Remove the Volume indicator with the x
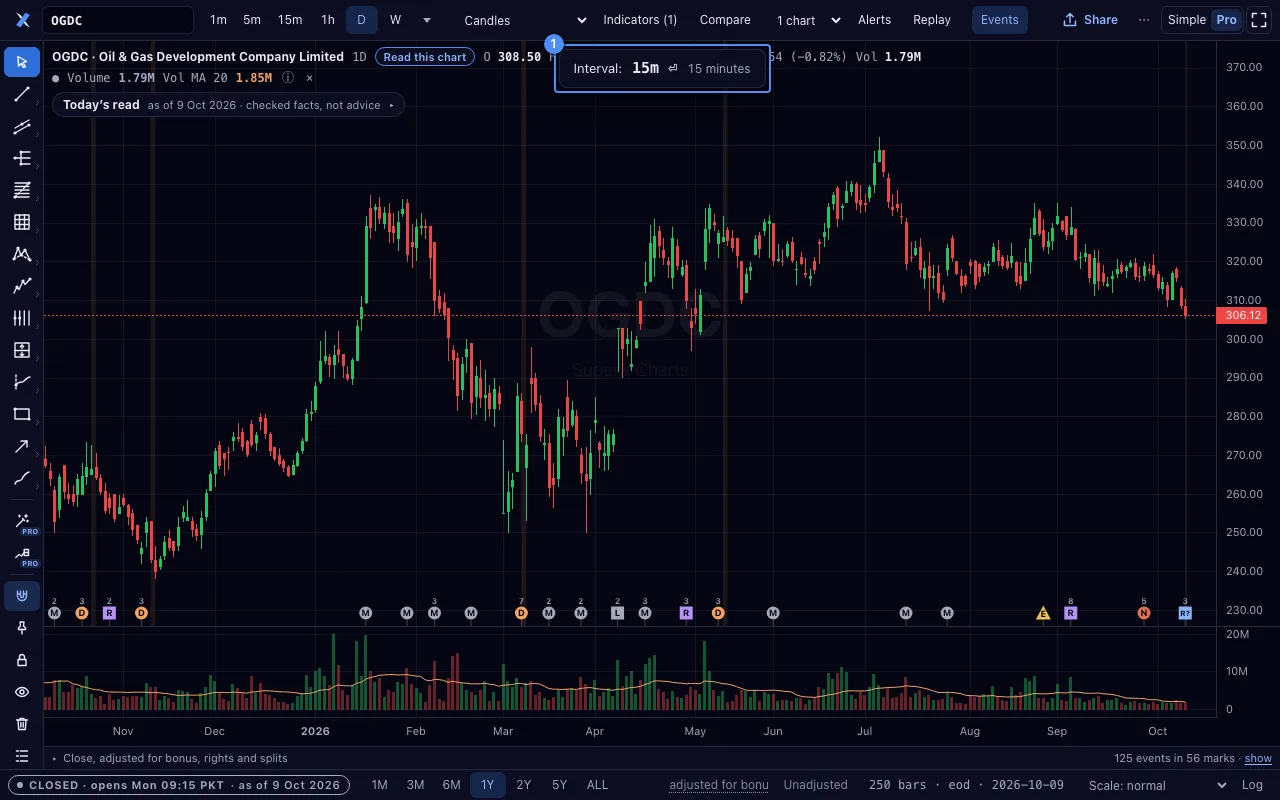Image resolution: width=1280 pixels, height=800 pixels. 309,77
